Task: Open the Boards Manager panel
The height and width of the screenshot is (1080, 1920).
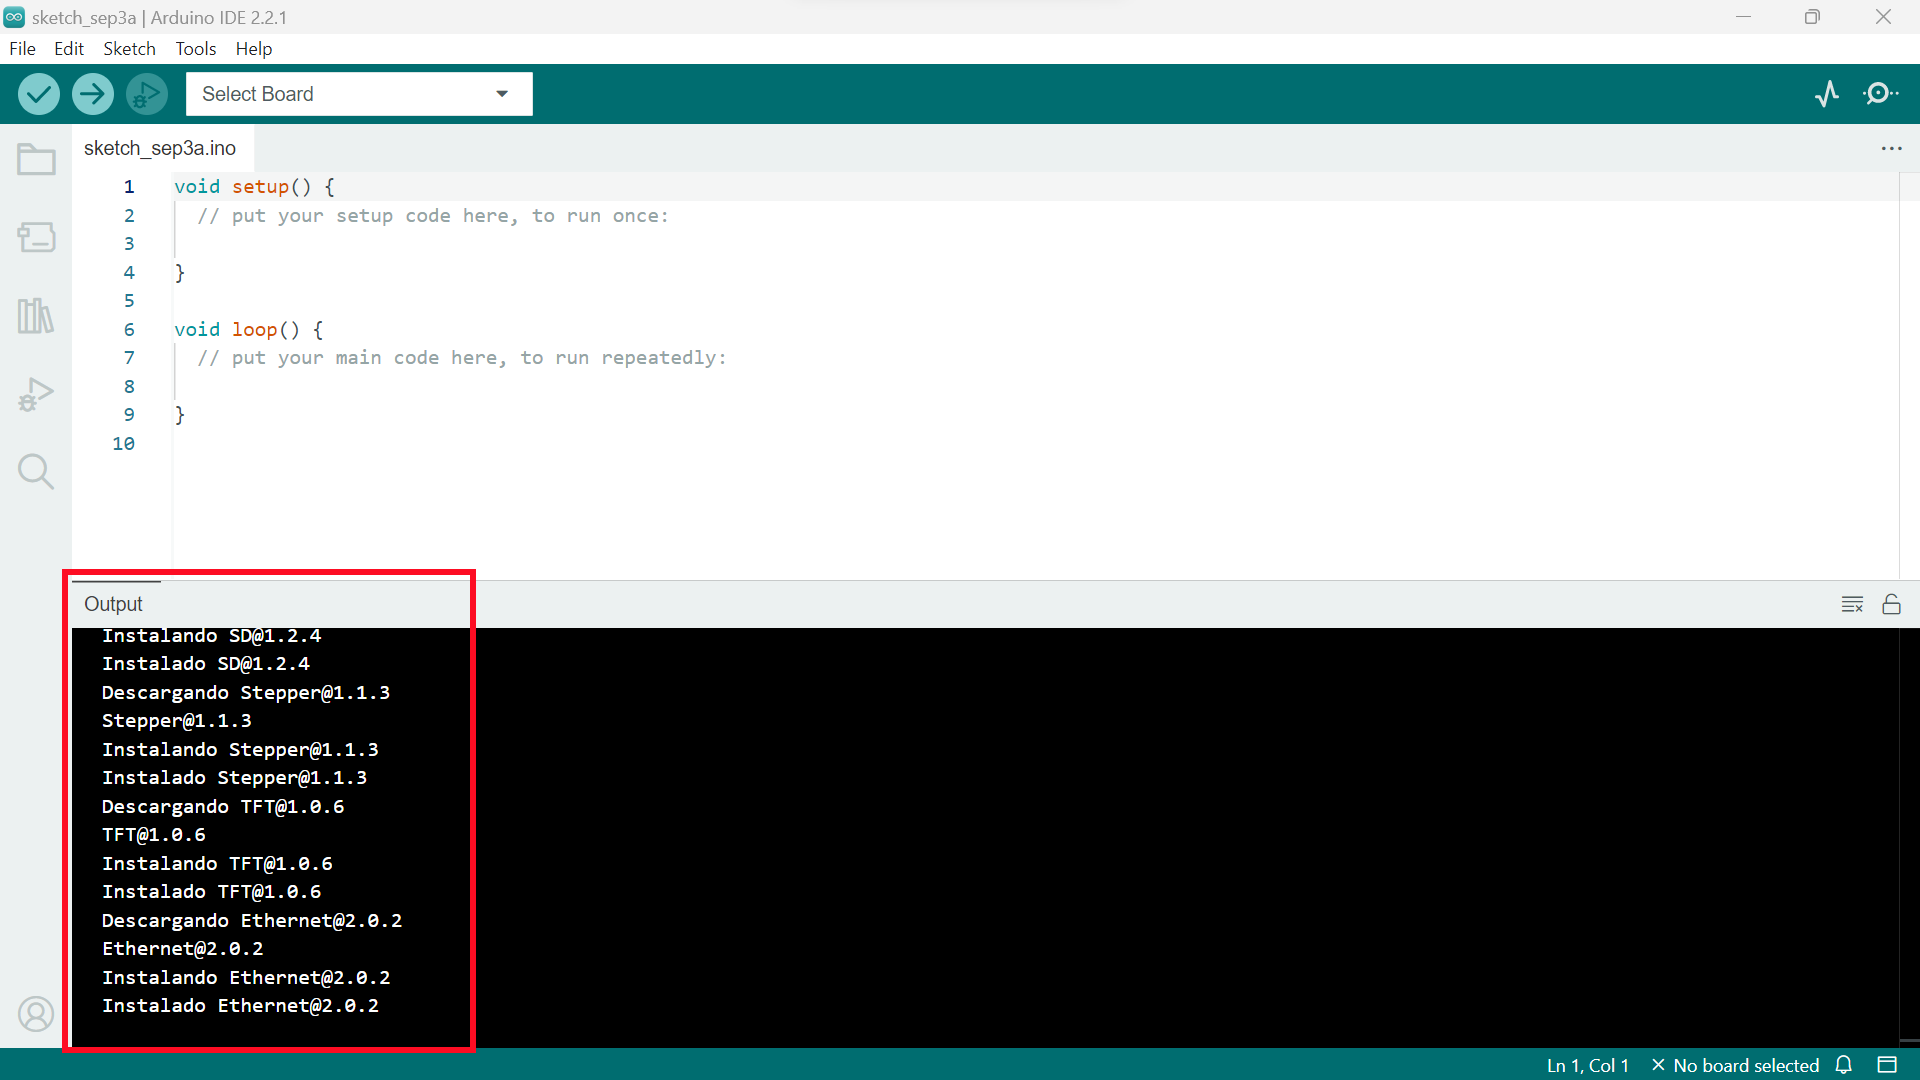Action: [x=35, y=237]
